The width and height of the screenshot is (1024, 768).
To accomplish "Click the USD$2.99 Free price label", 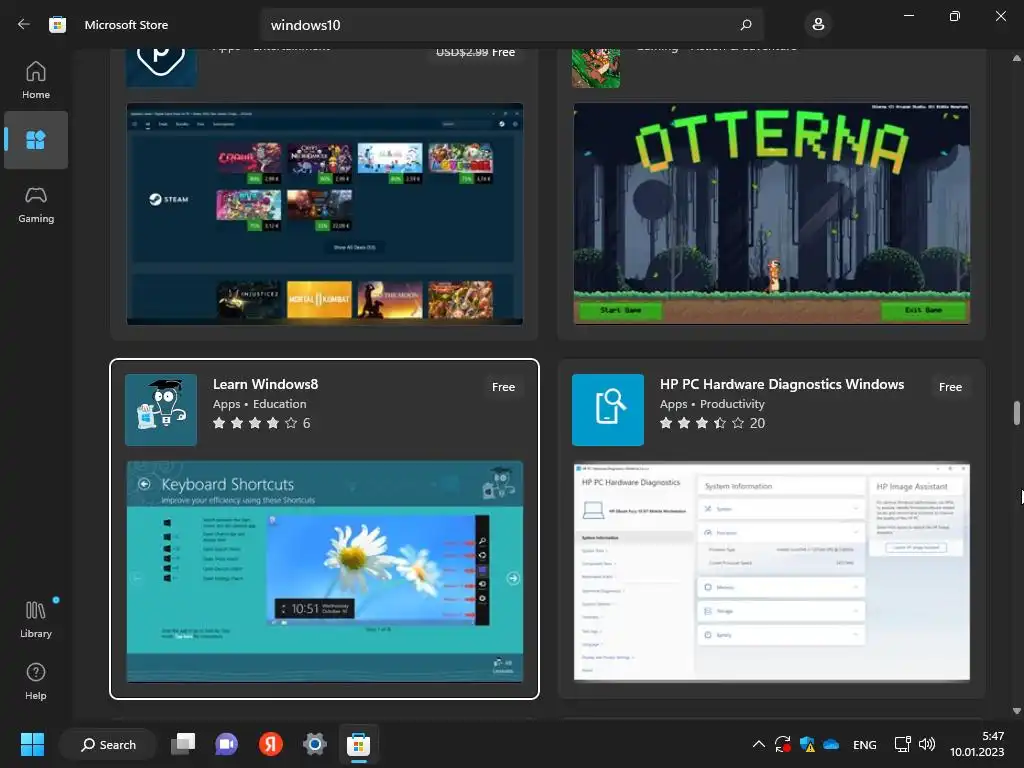I will [x=475, y=52].
